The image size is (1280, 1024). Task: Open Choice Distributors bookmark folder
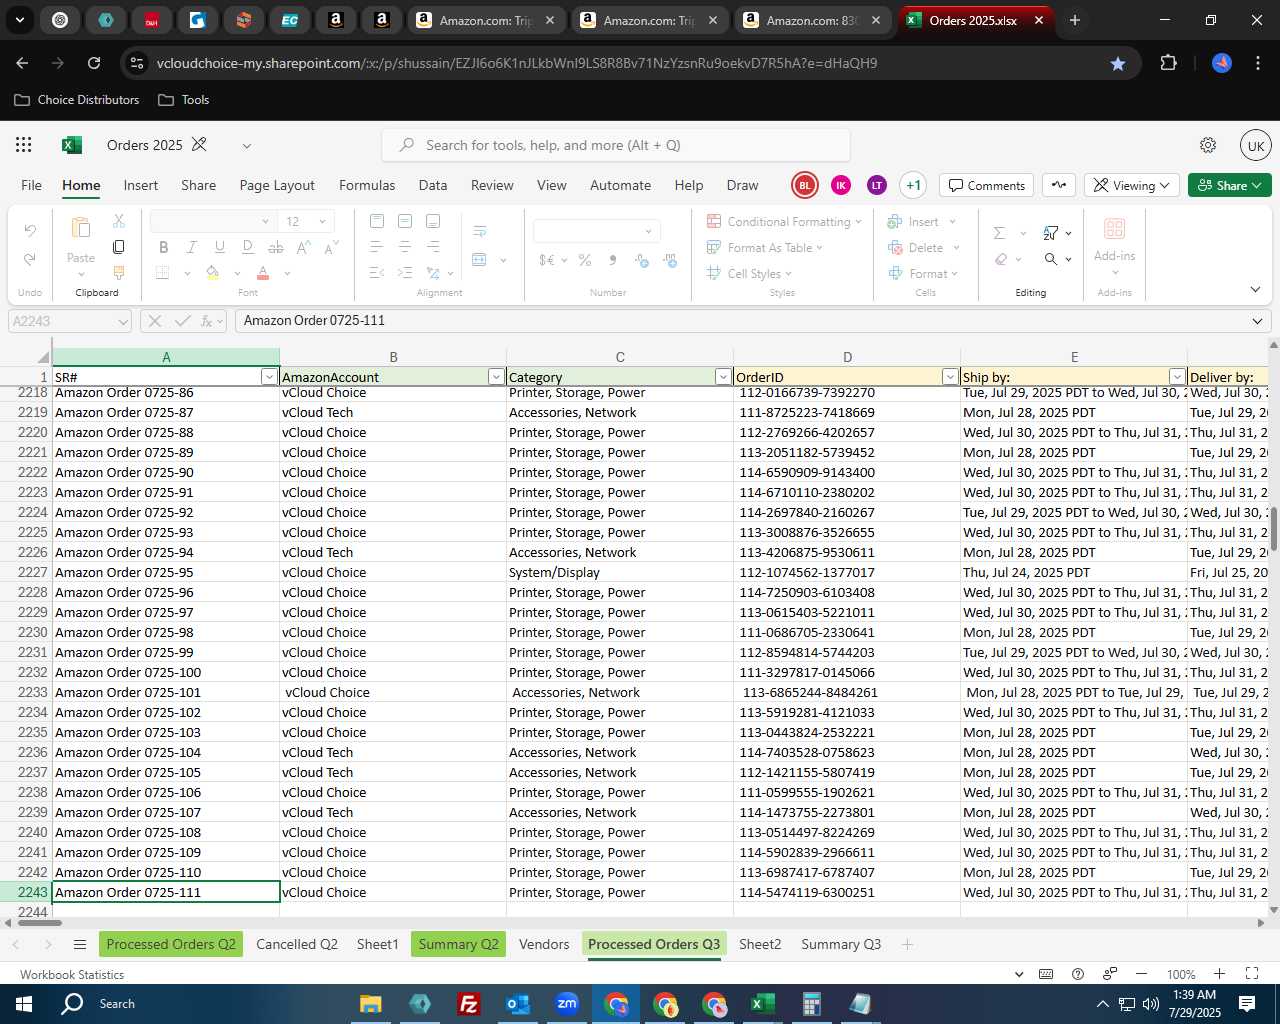click(x=77, y=100)
